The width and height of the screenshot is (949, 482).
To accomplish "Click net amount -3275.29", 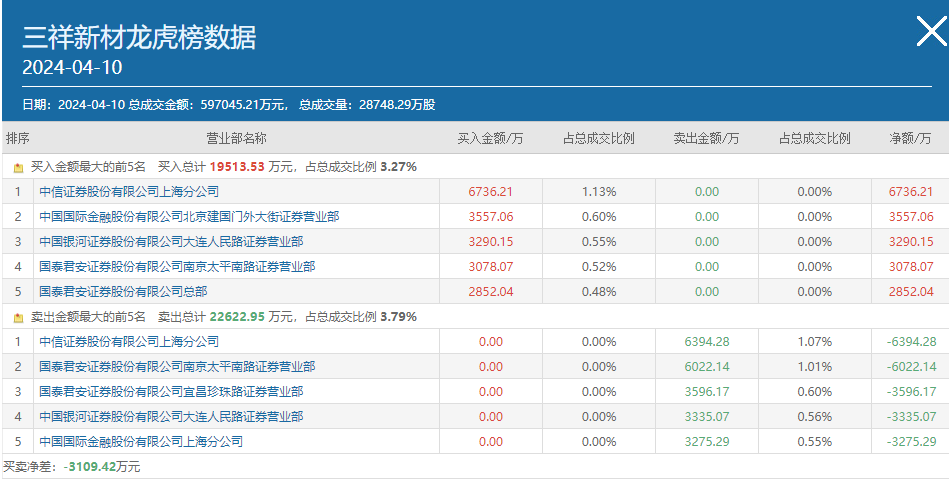I will point(911,441).
